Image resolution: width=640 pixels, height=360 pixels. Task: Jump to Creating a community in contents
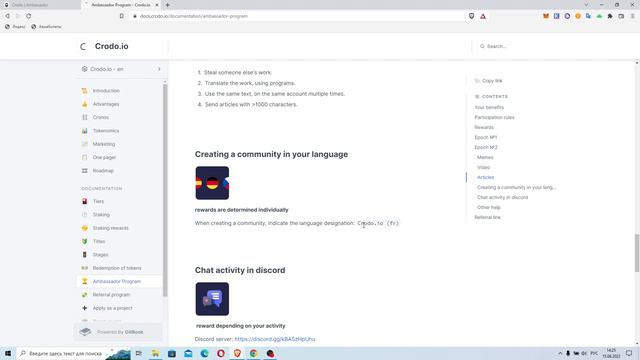[x=516, y=187]
